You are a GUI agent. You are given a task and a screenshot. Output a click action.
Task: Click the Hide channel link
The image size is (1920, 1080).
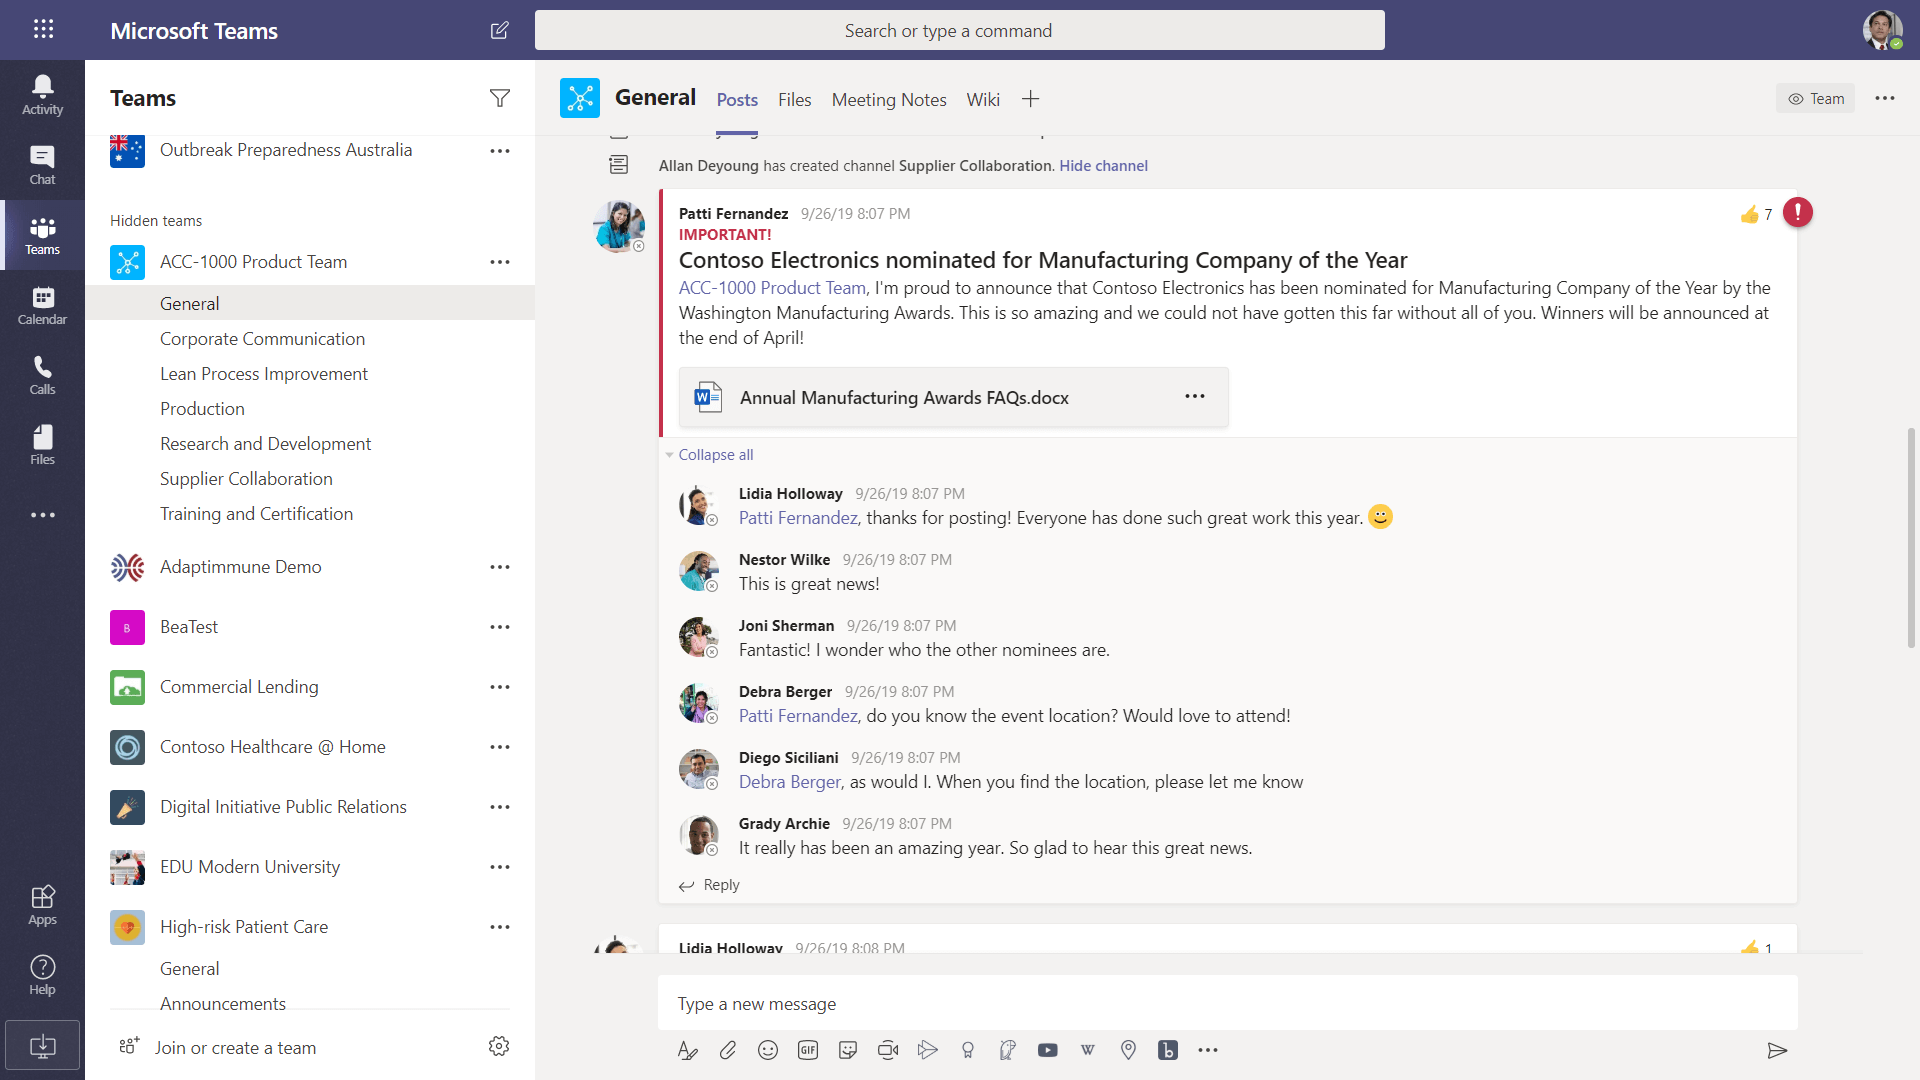point(1103,166)
